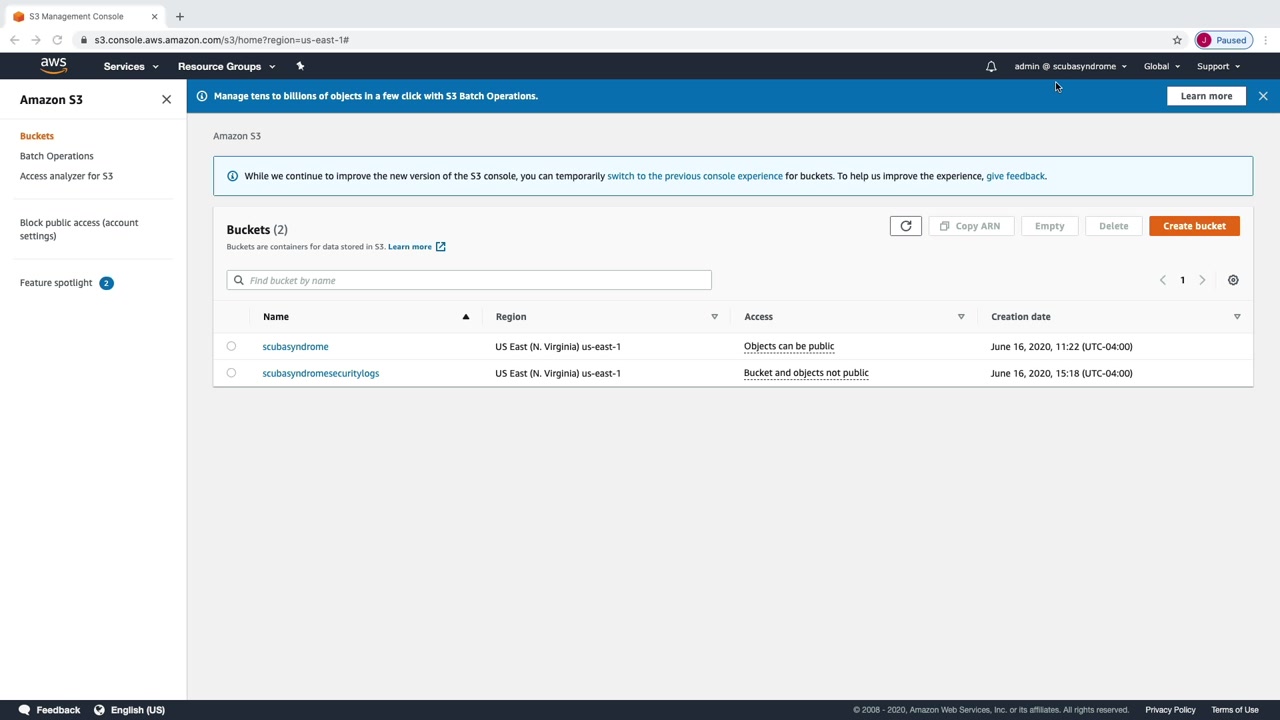
Task: Go to next page of buckets
Action: [x=1202, y=280]
